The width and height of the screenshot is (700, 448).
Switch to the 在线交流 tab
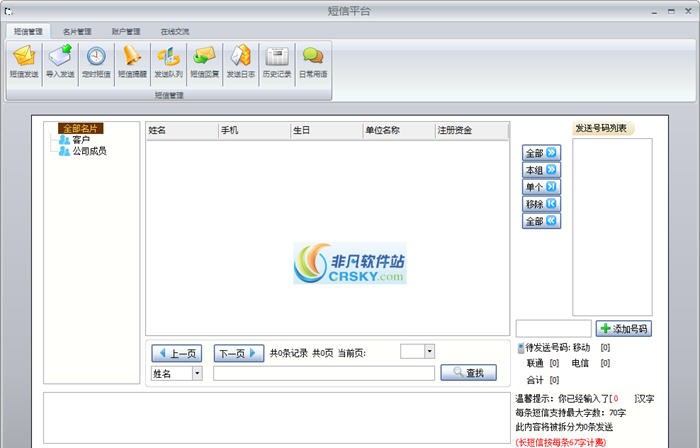coord(175,31)
